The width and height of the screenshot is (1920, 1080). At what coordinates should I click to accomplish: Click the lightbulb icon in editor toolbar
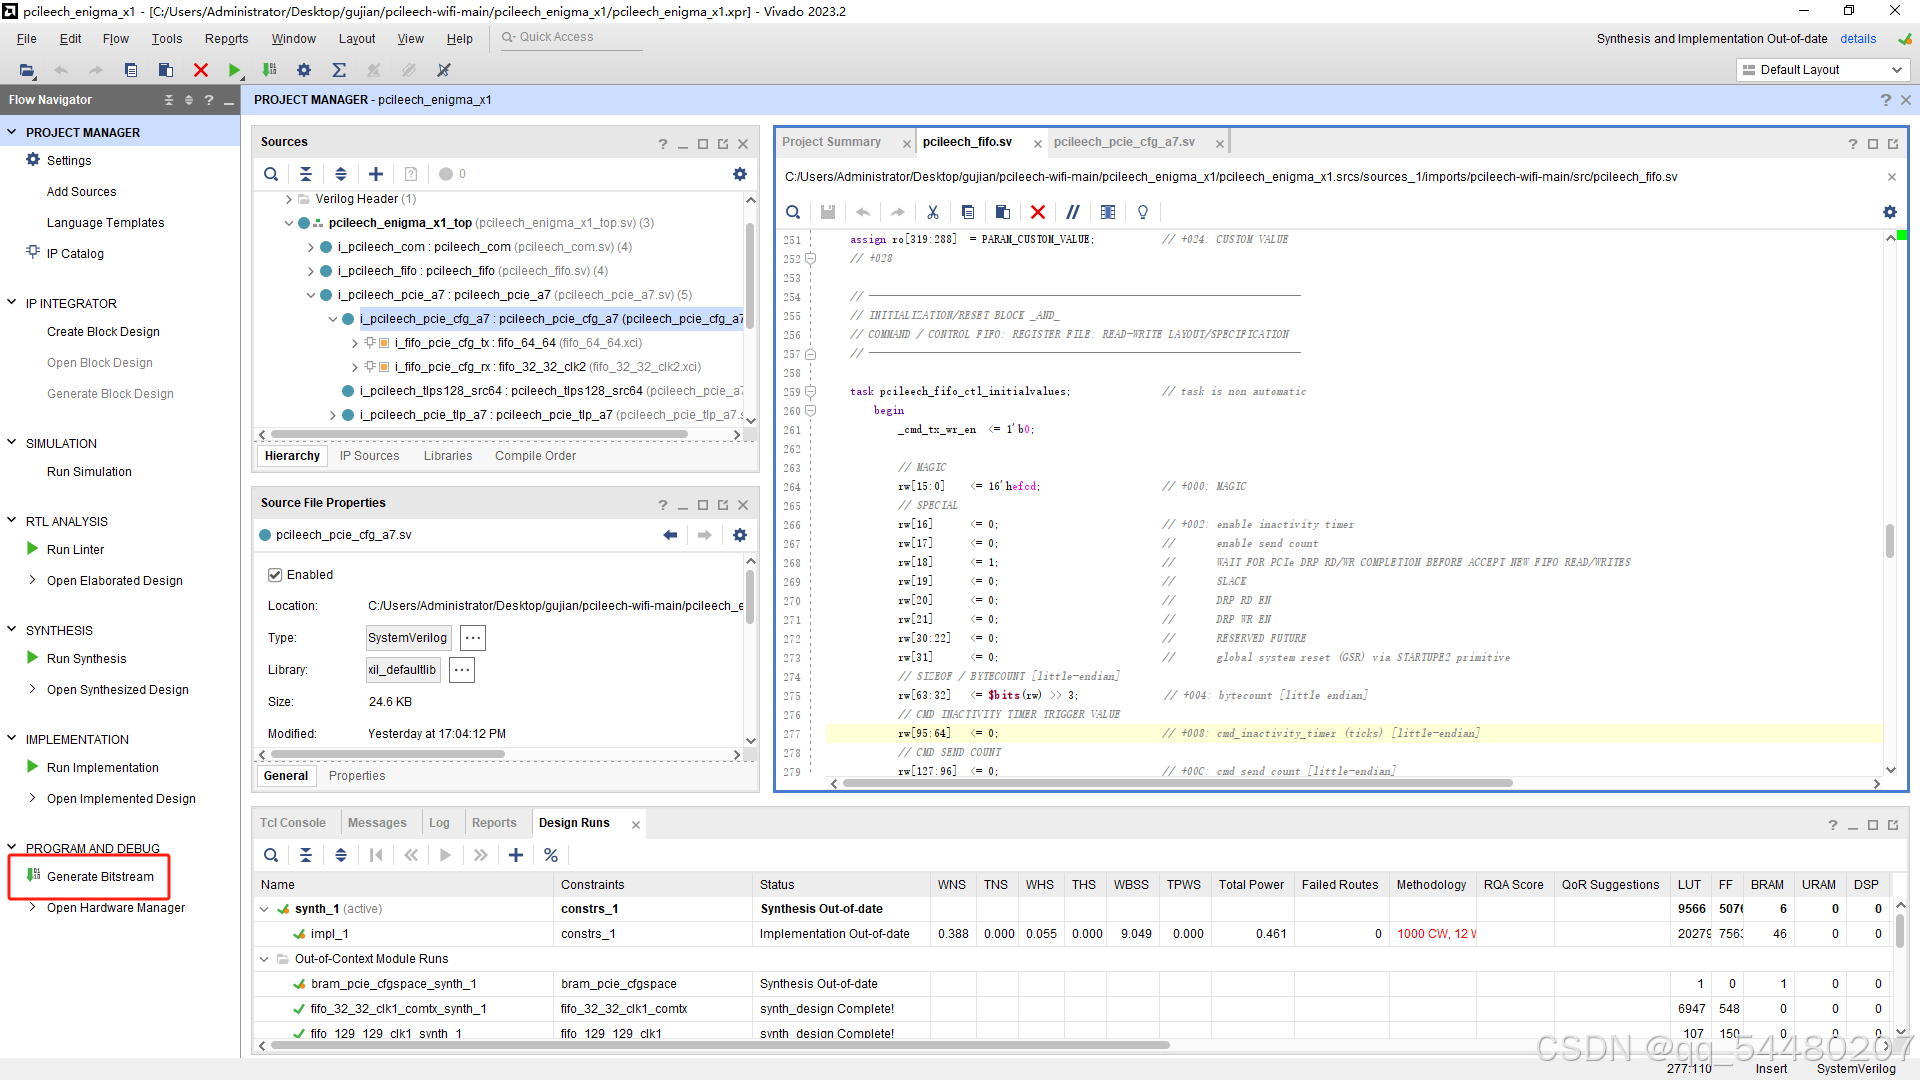click(x=1143, y=212)
